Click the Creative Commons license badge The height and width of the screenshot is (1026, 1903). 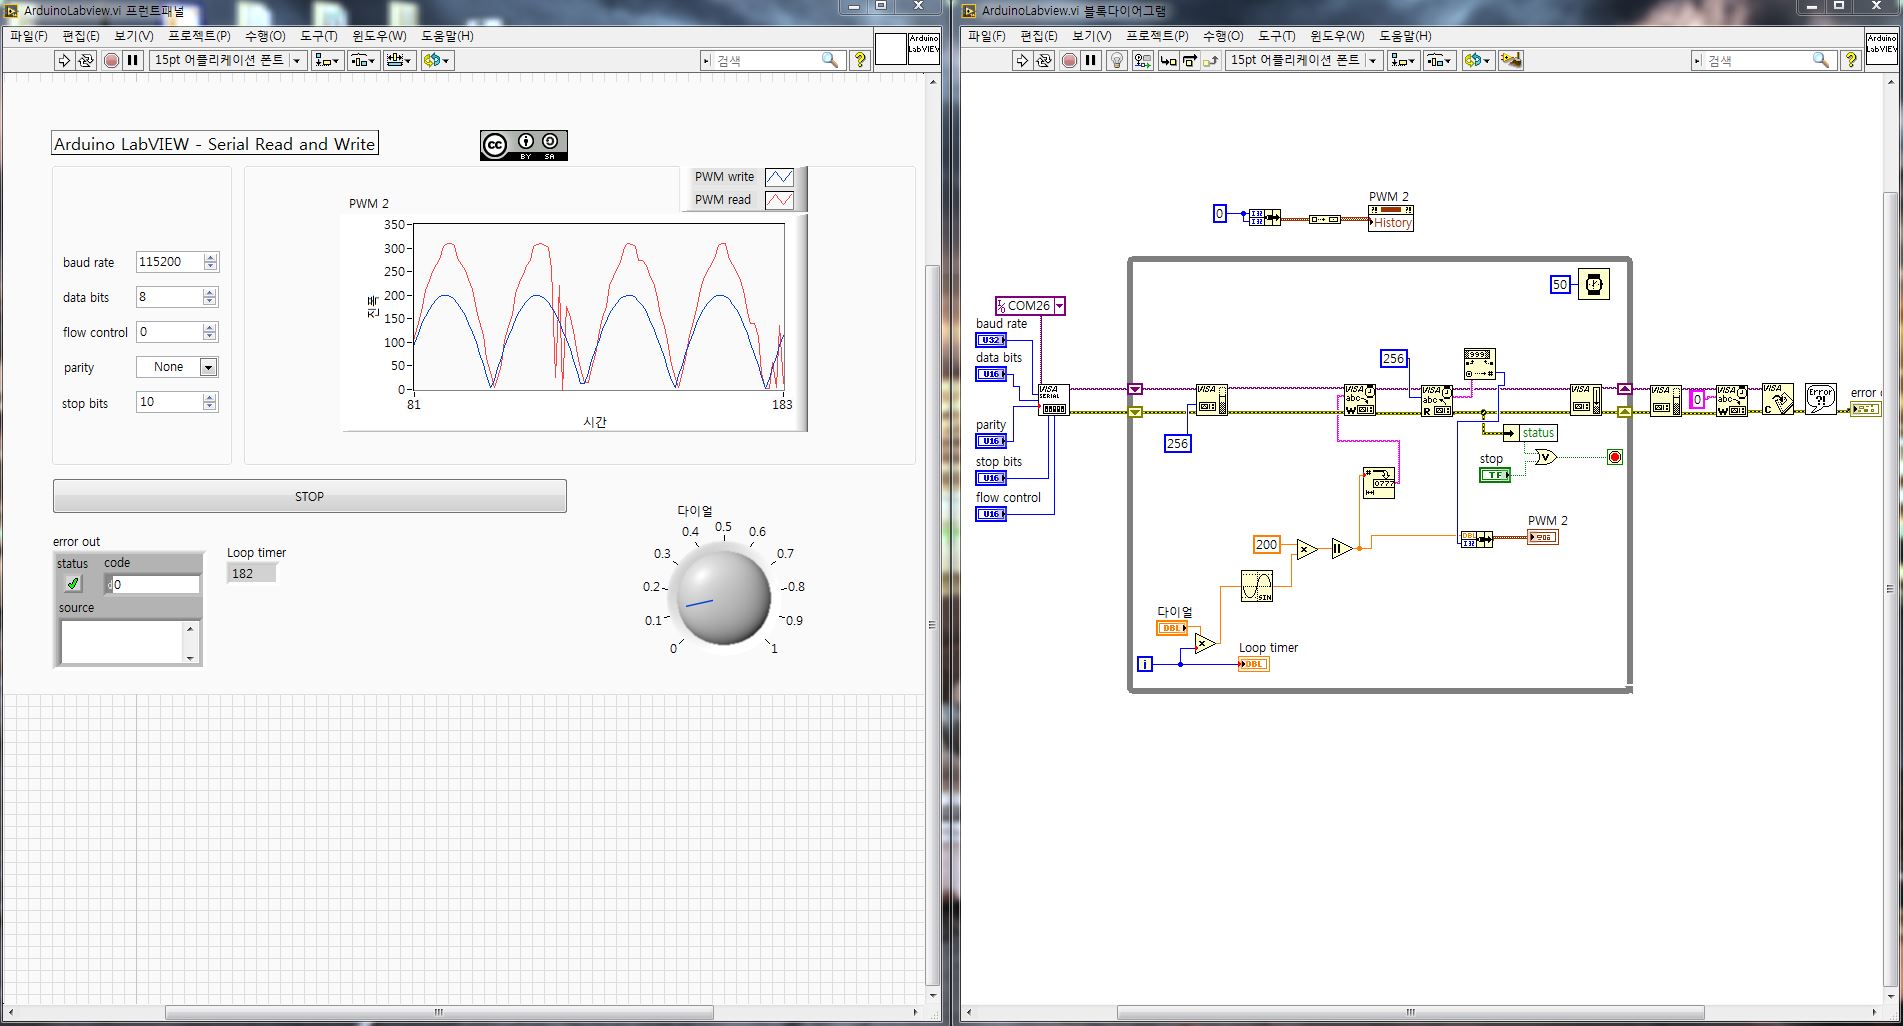524,145
